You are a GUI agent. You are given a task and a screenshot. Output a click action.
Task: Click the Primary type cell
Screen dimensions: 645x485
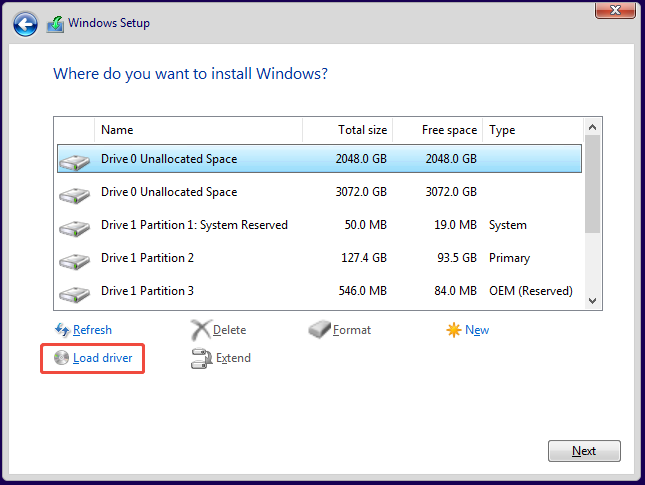pyautogui.click(x=509, y=258)
